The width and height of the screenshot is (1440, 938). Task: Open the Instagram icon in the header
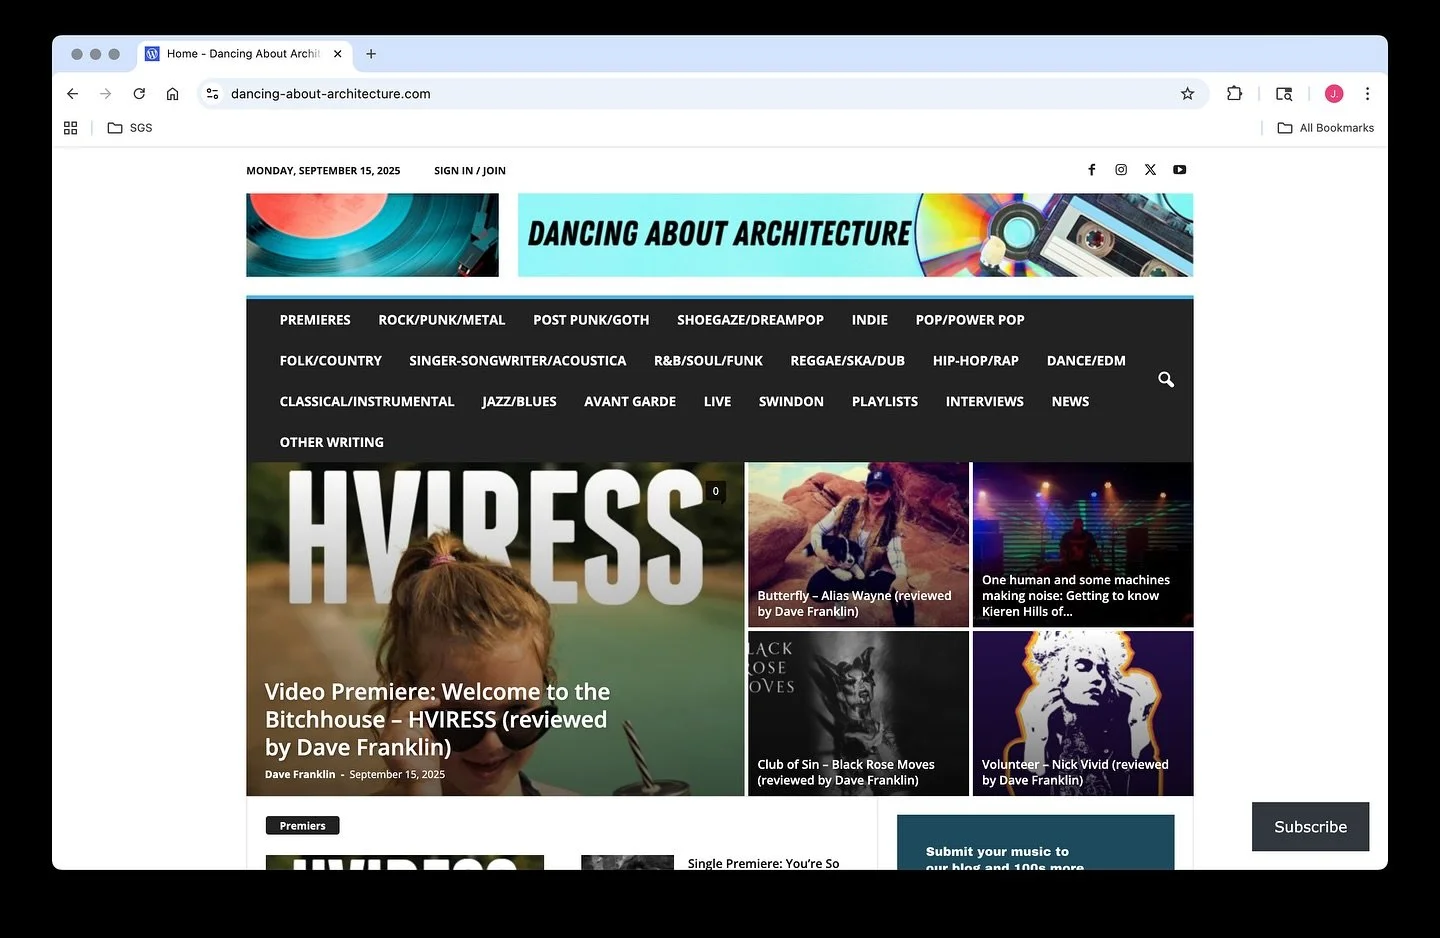(1120, 169)
